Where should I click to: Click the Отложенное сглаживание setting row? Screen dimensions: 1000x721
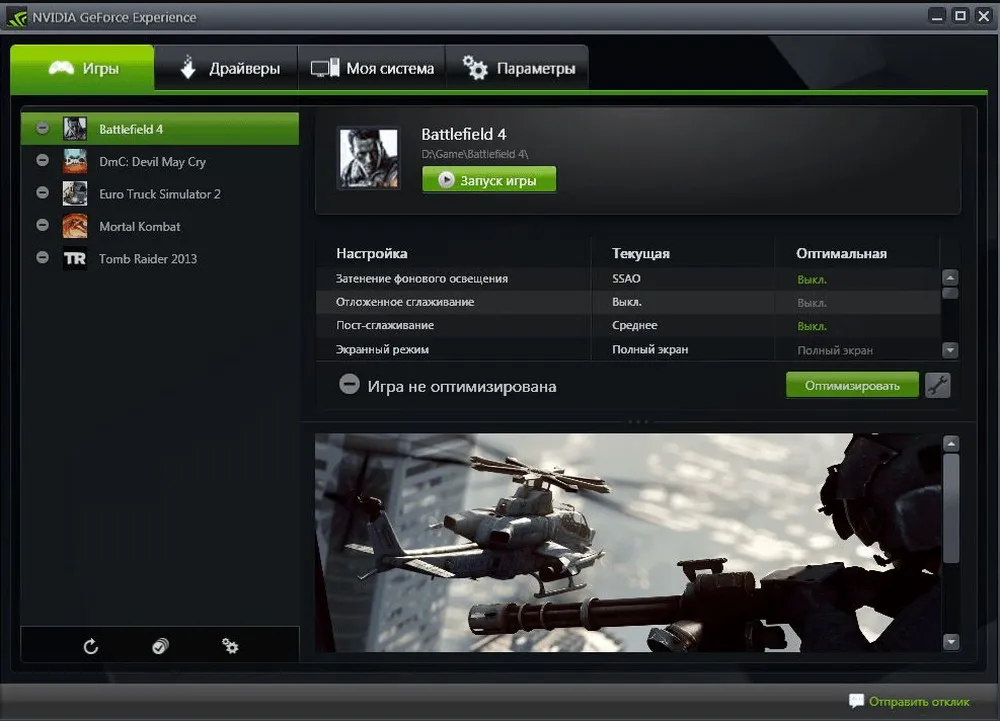628,302
